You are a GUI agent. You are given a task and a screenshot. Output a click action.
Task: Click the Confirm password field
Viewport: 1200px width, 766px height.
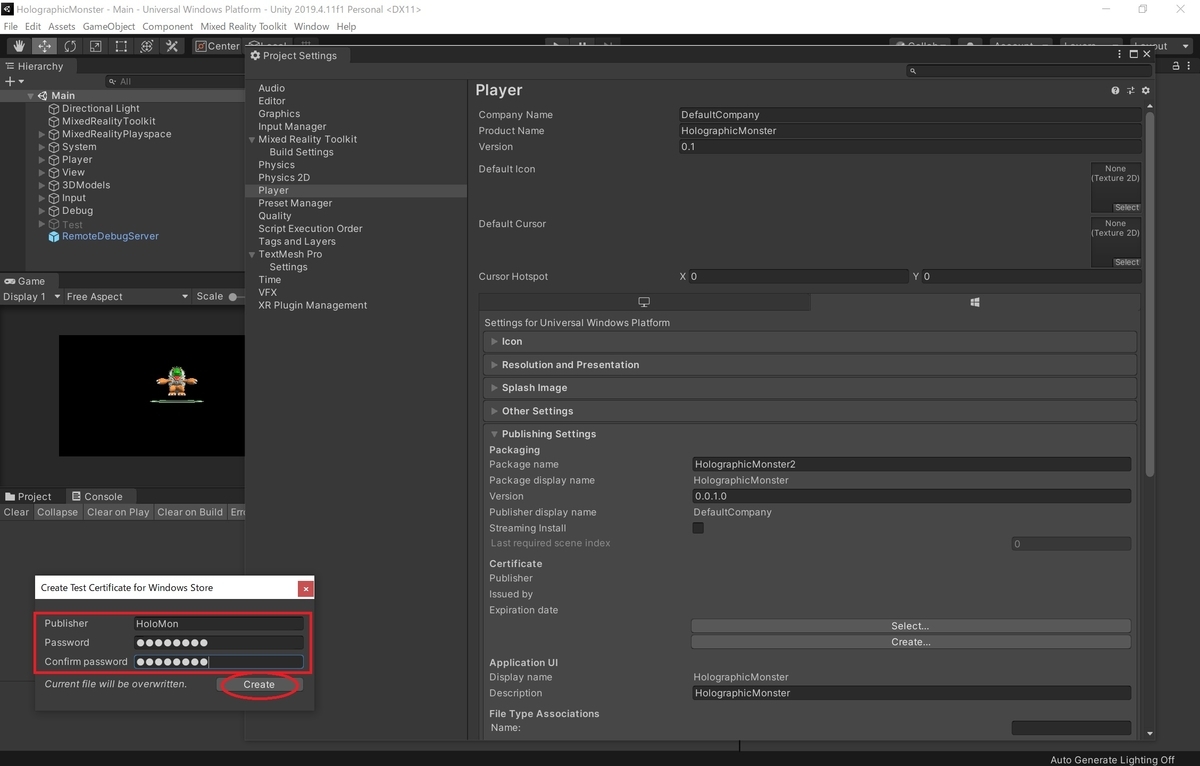click(219, 662)
